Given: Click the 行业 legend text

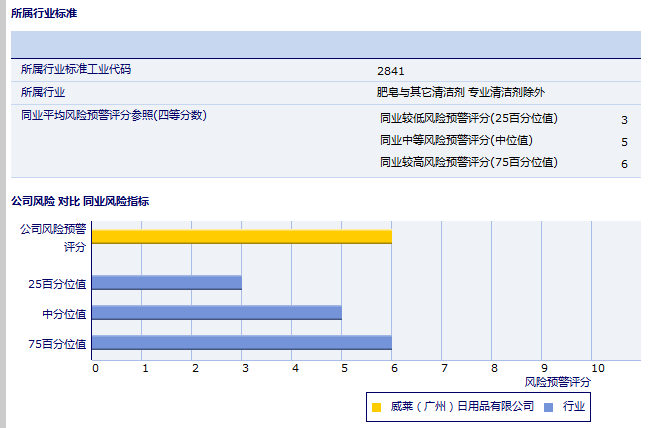Looking at the screenshot, I should [x=574, y=407].
